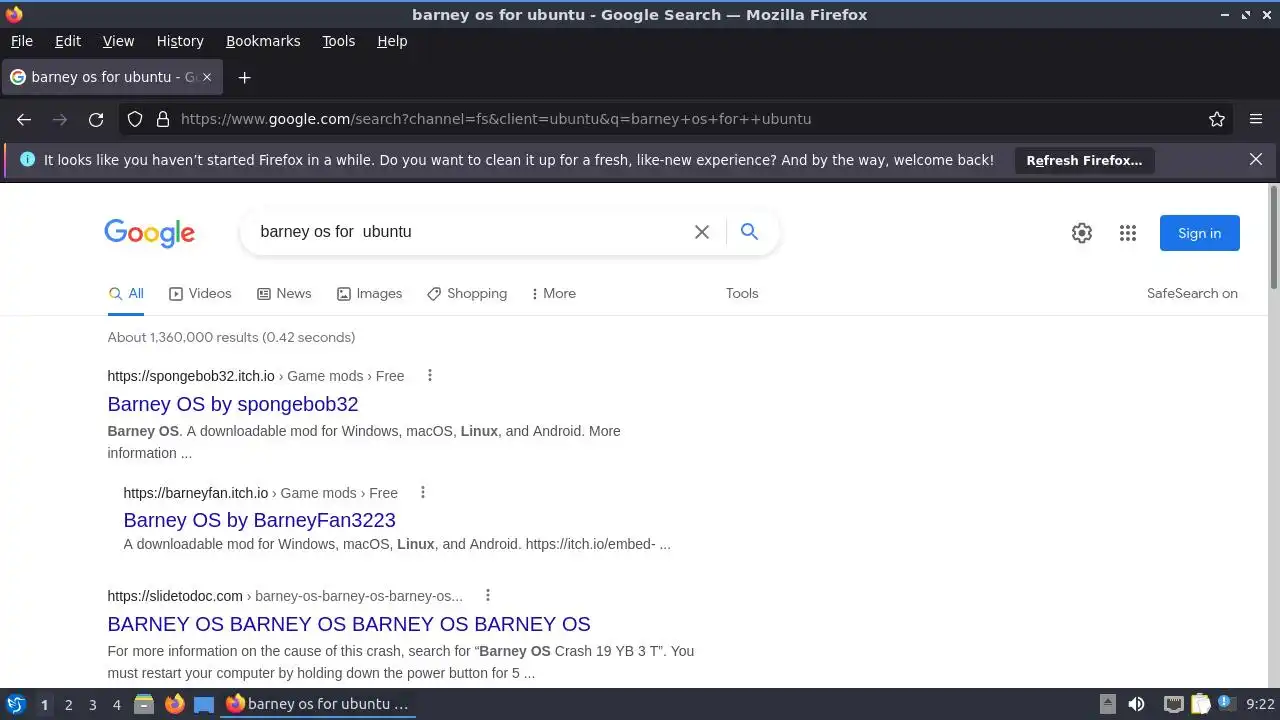Open the History menu

[180, 41]
